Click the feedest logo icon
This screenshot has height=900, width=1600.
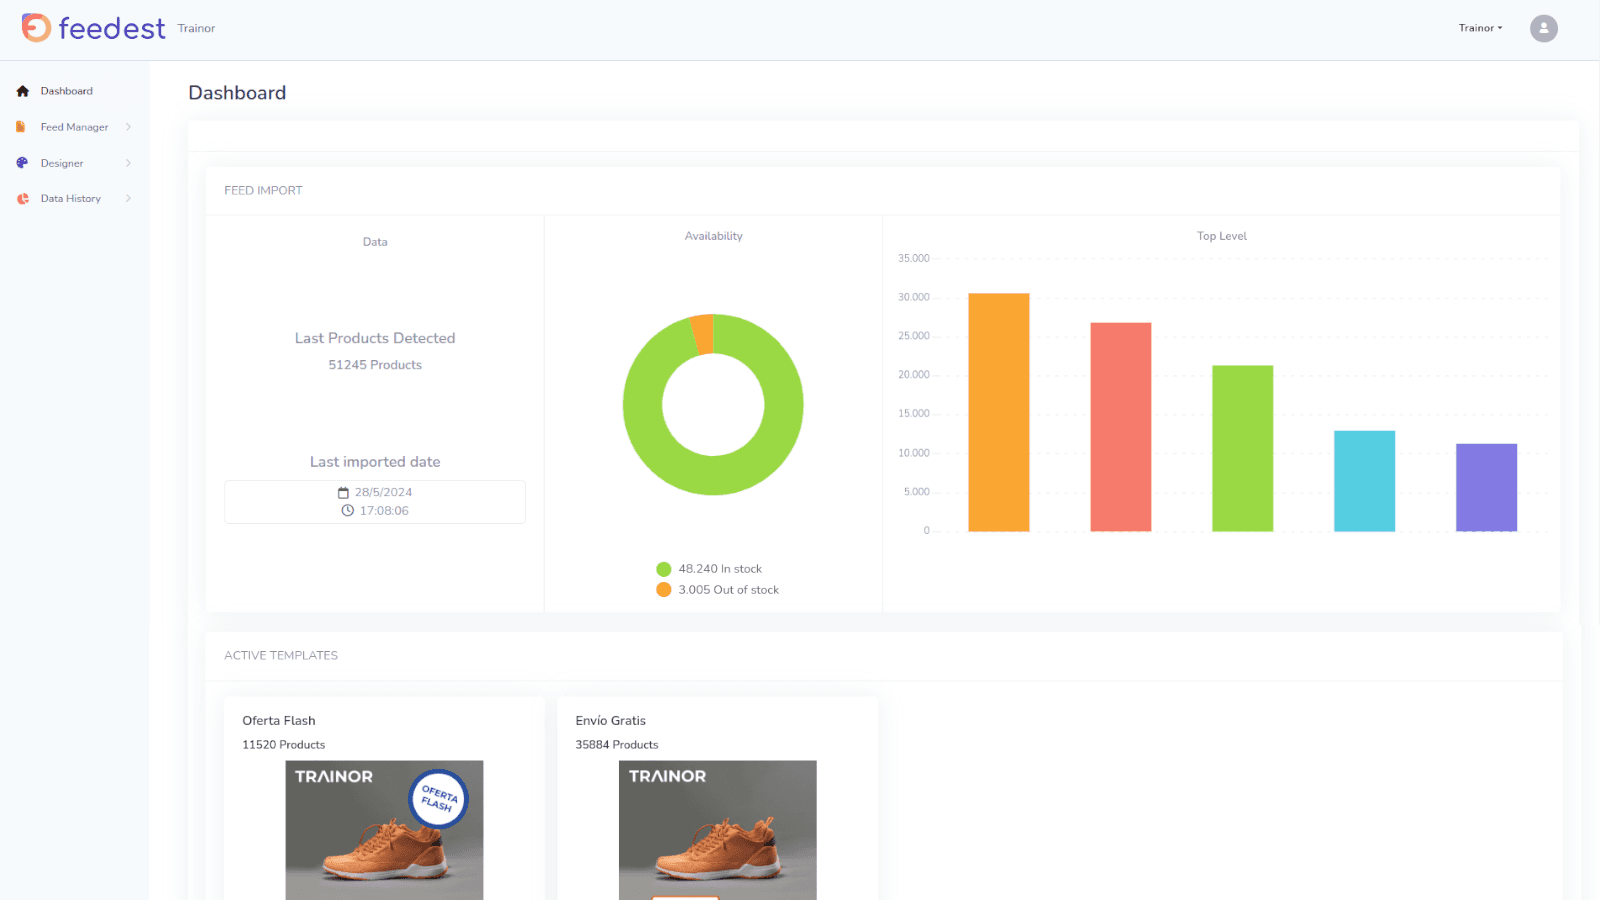(x=36, y=28)
